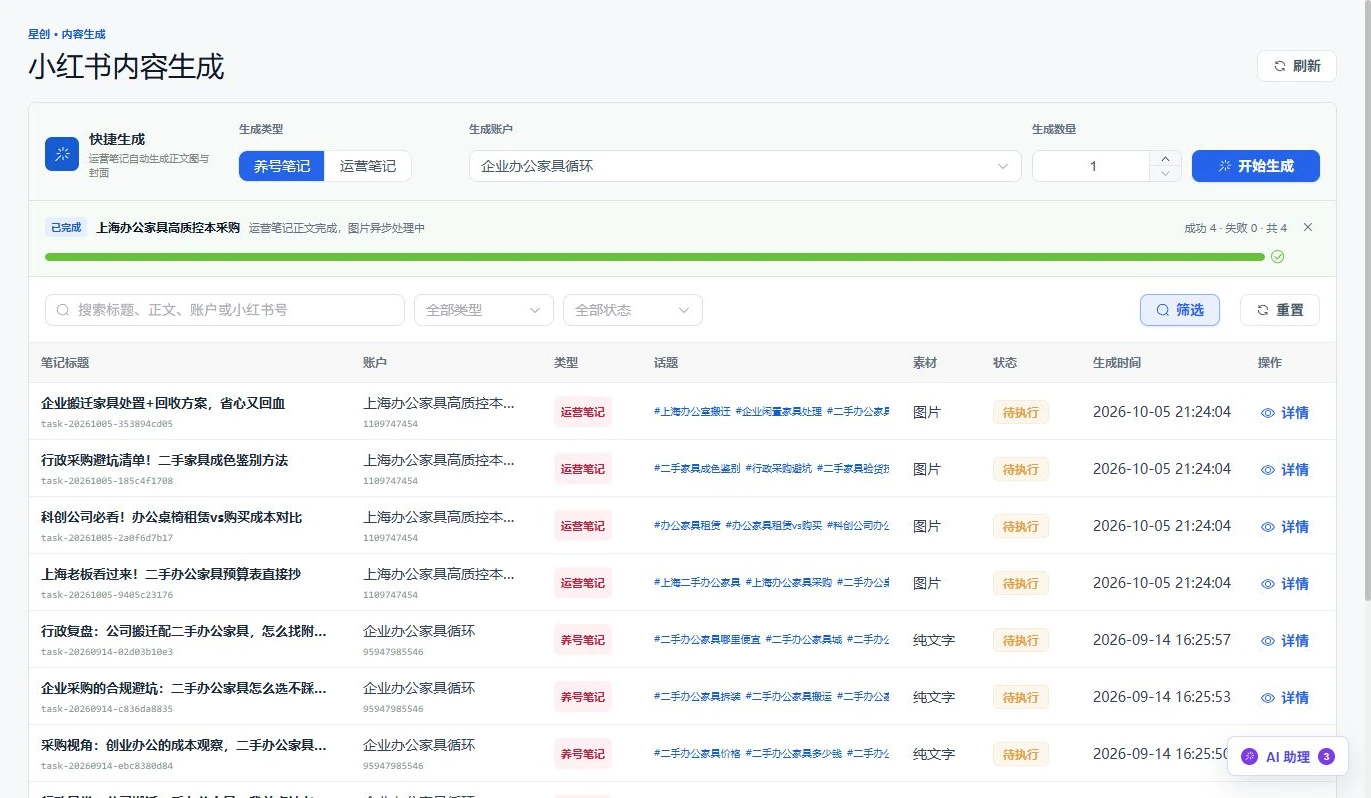
Task: Click the 筛选 filter button
Action: pos(1180,310)
